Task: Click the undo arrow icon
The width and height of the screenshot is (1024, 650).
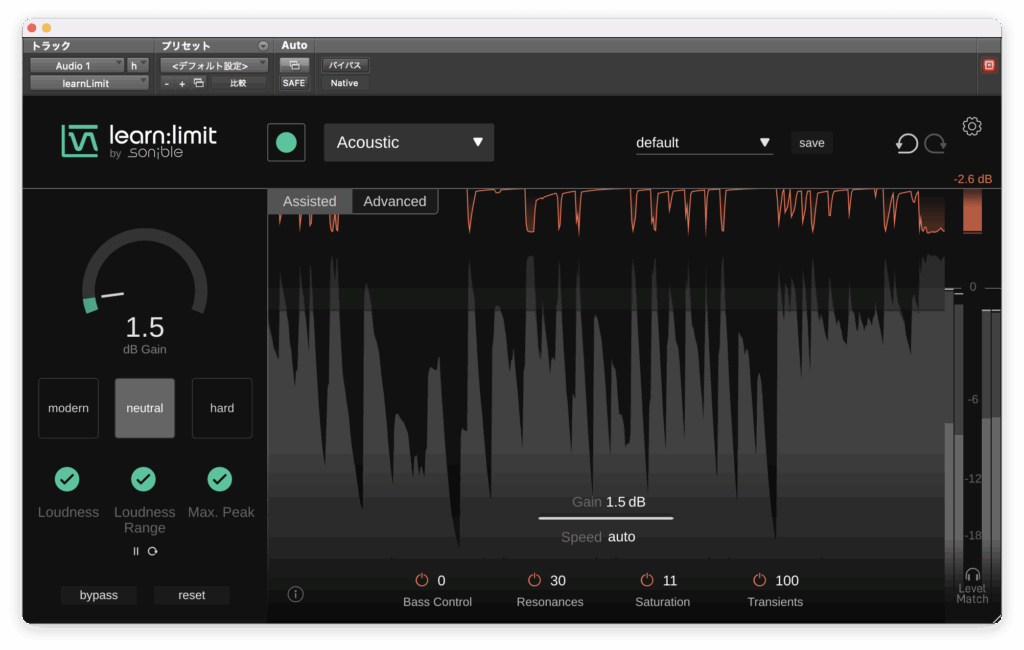Action: click(x=906, y=143)
